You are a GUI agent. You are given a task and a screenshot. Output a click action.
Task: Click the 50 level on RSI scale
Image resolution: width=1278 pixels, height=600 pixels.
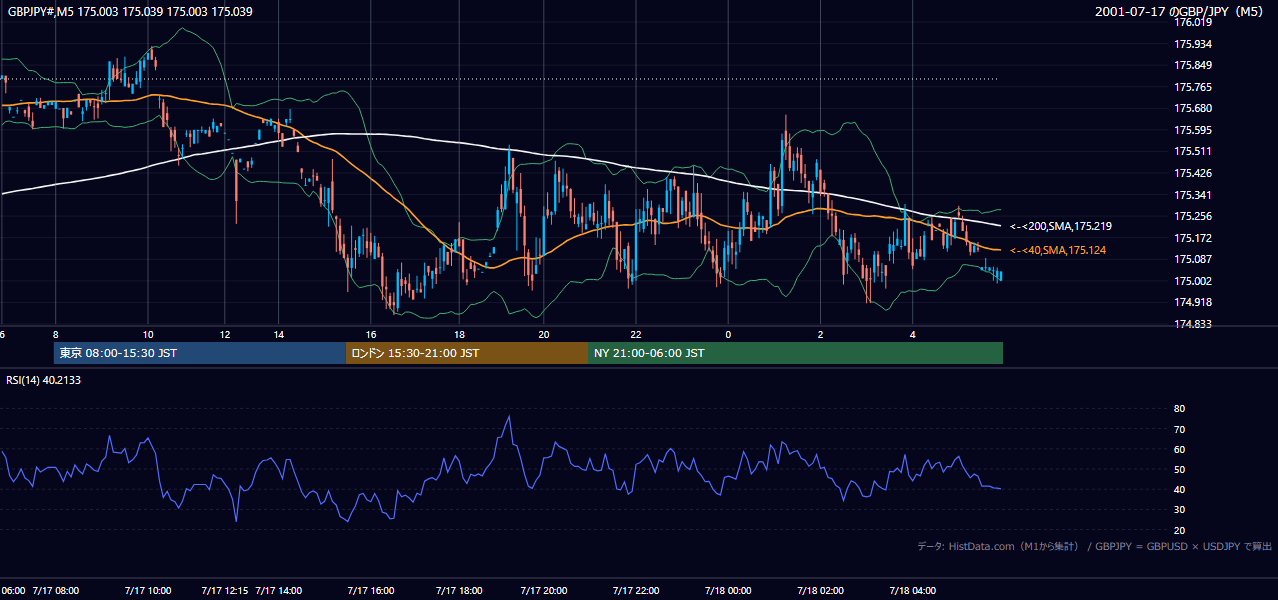click(x=1179, y=469)
